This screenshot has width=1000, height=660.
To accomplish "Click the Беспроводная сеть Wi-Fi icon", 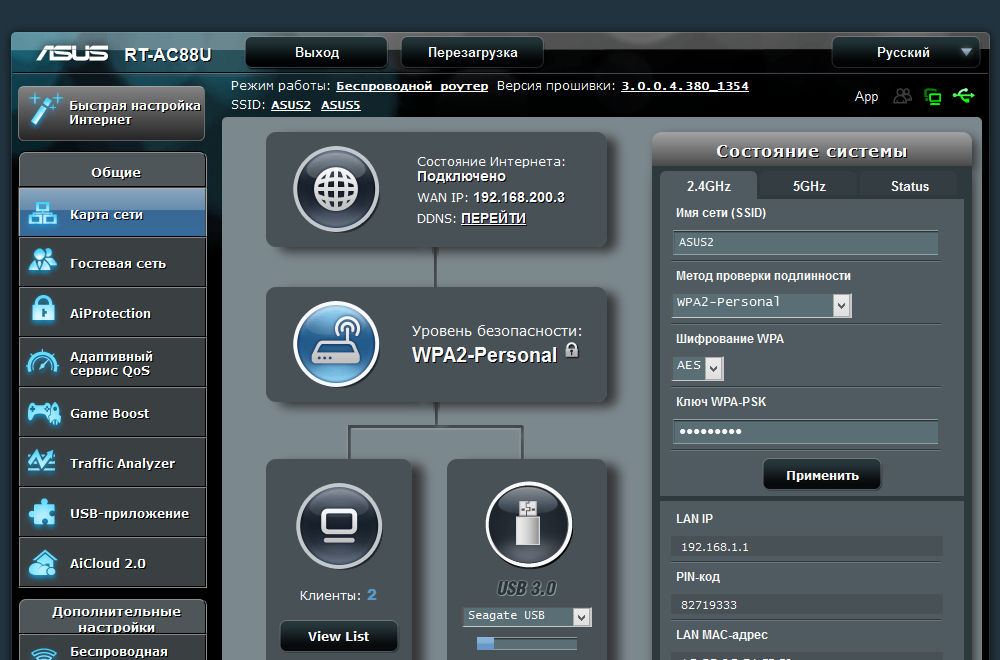I will click(x=43, y=653).
